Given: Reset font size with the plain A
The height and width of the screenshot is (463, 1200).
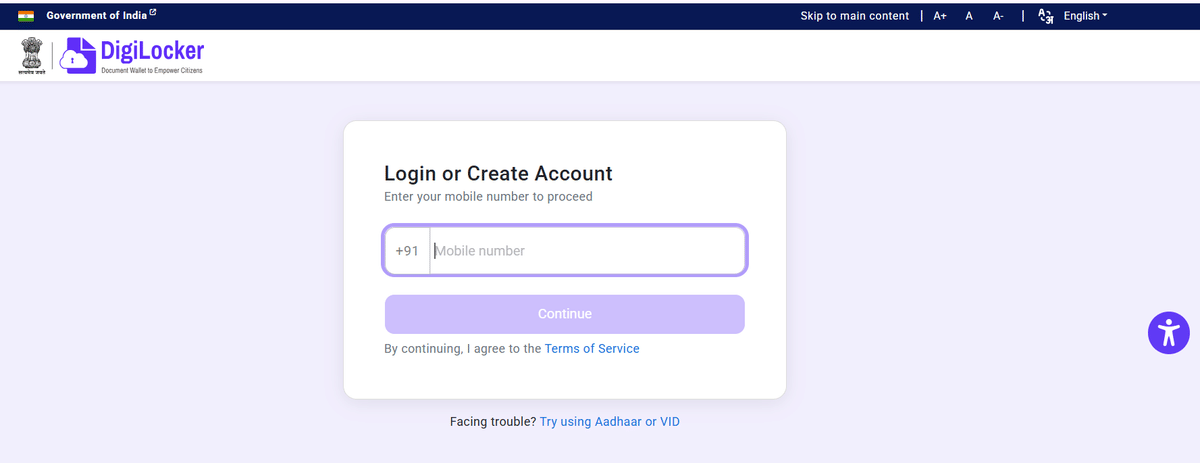Looking at the screenshot, I should pos(969,16).
